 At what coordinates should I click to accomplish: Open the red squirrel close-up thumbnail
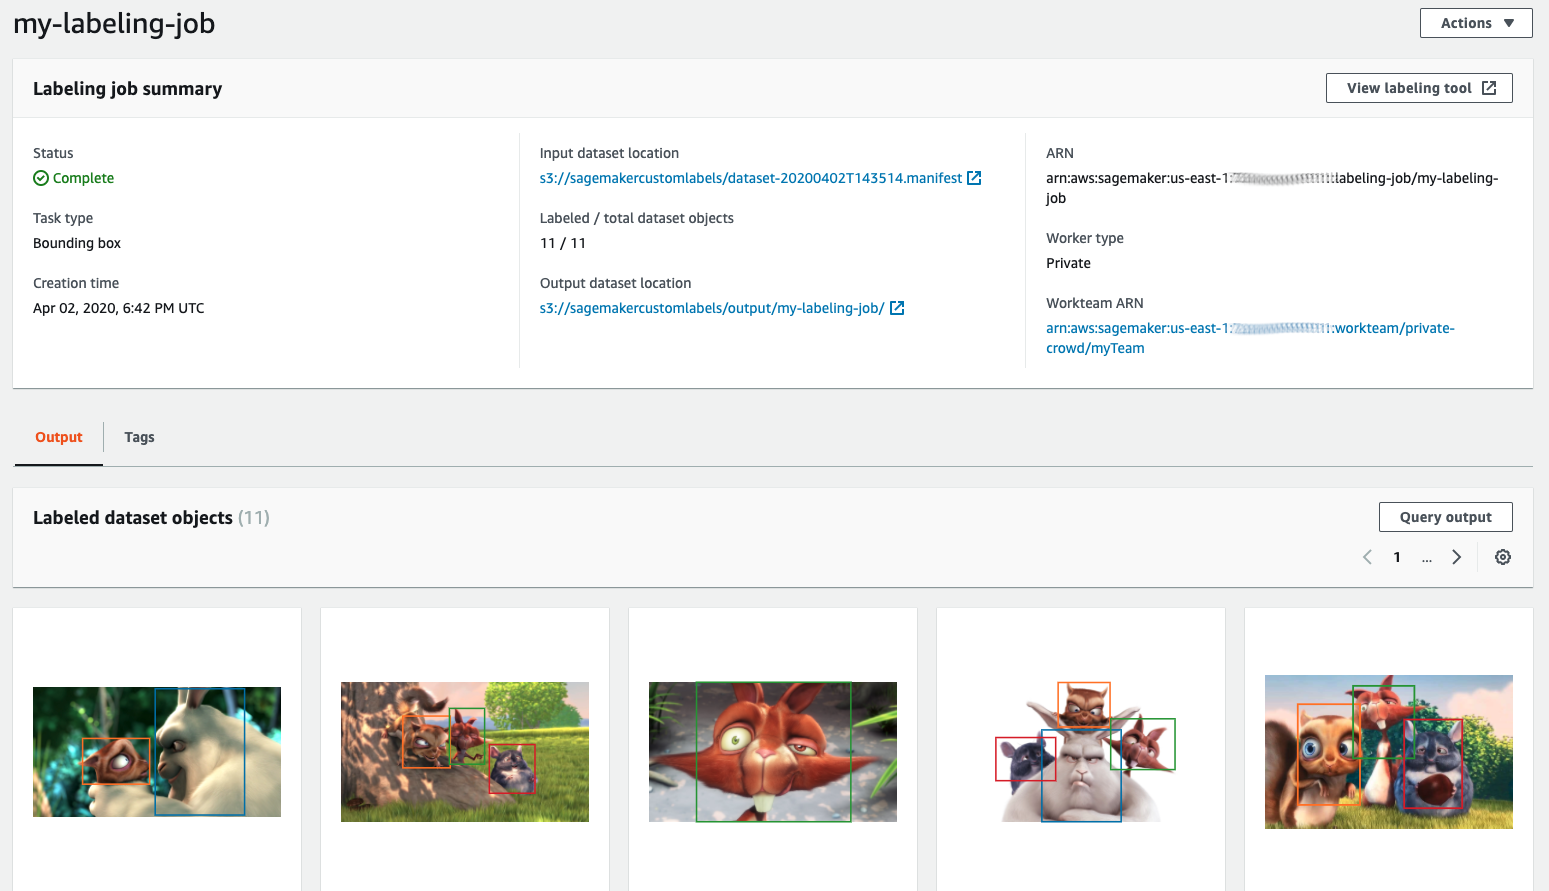click(773, 752)
